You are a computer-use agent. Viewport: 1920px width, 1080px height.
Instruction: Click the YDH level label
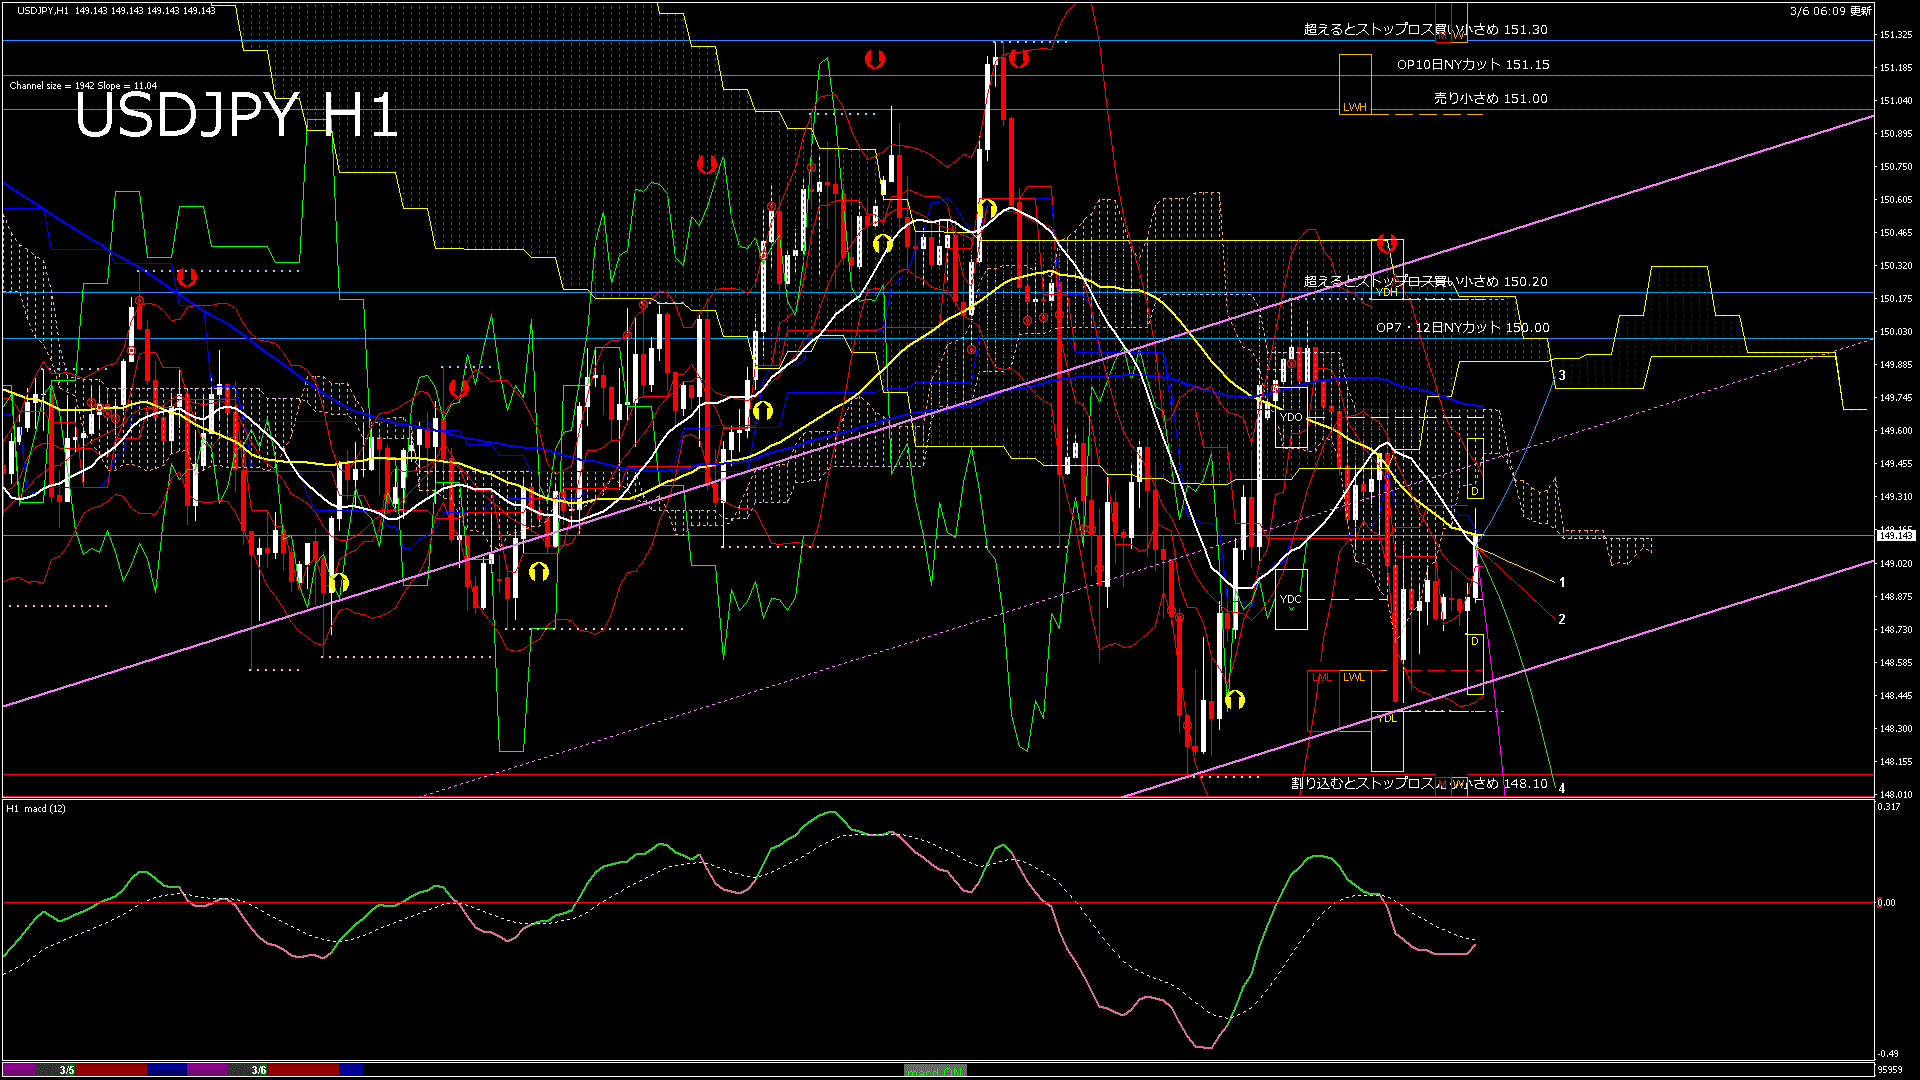1387,293
